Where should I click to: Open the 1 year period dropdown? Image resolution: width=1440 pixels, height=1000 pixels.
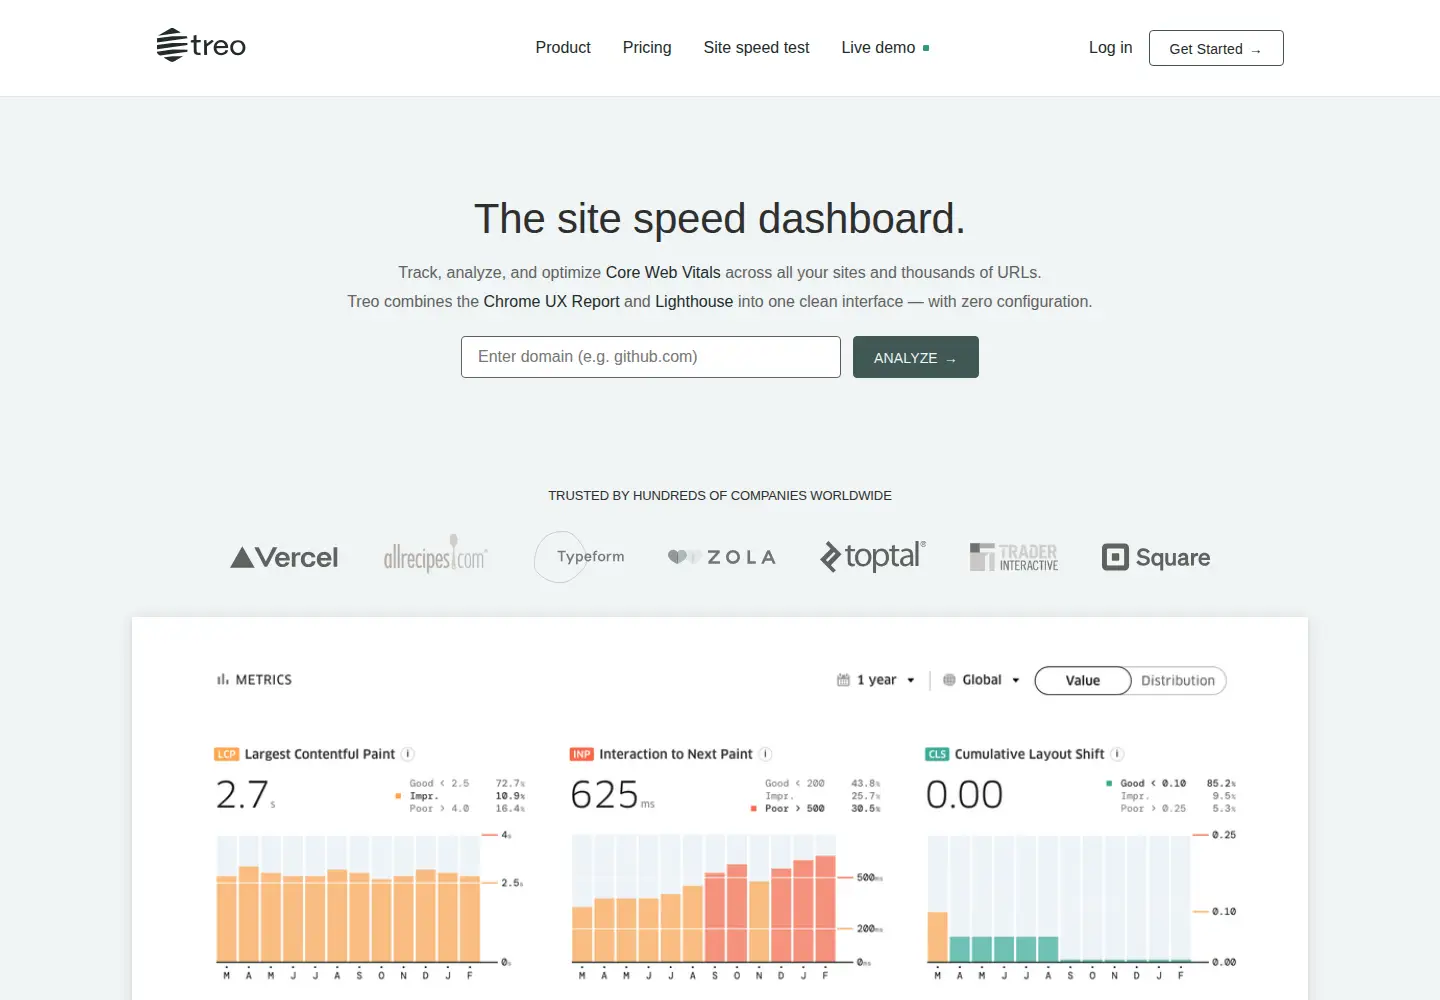coord(876,680)
